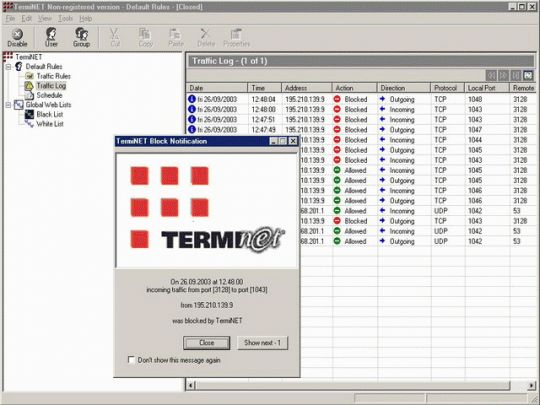Click the 12:47:51 time cell
This screenshot has width=540, height=405.
264,120
